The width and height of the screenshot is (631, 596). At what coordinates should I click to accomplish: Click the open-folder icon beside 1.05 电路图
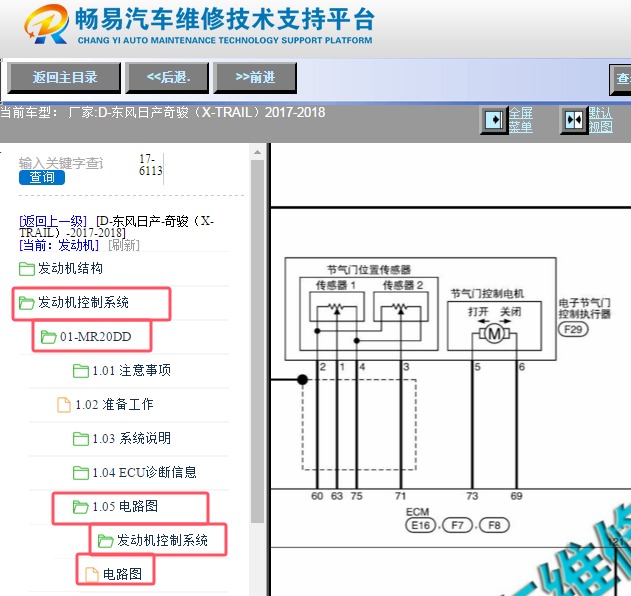pyautogui.click(x=80, y=507)
